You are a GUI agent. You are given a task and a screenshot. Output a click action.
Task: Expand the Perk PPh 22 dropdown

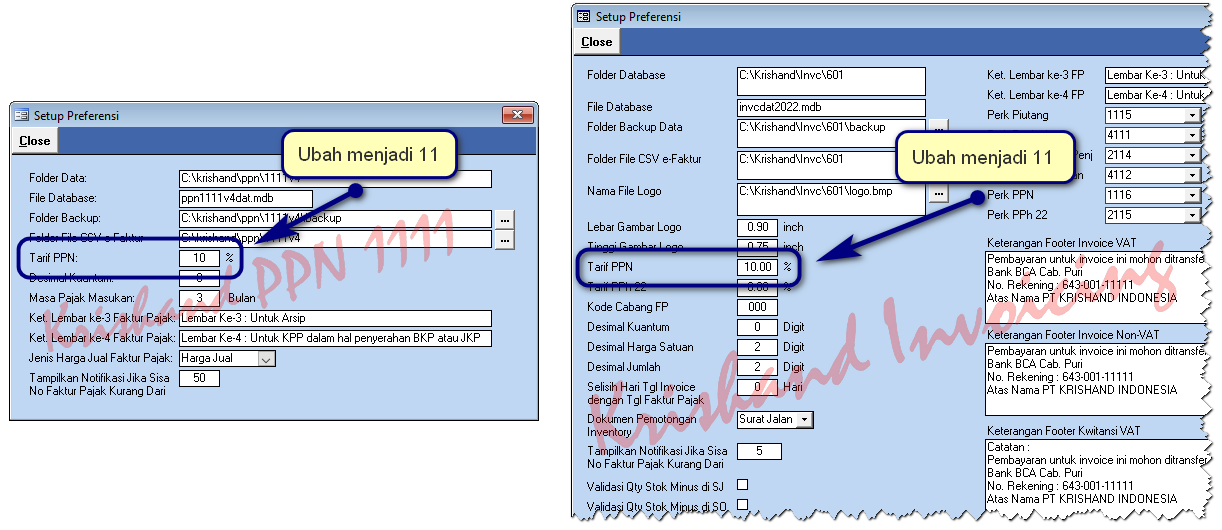1190,215
